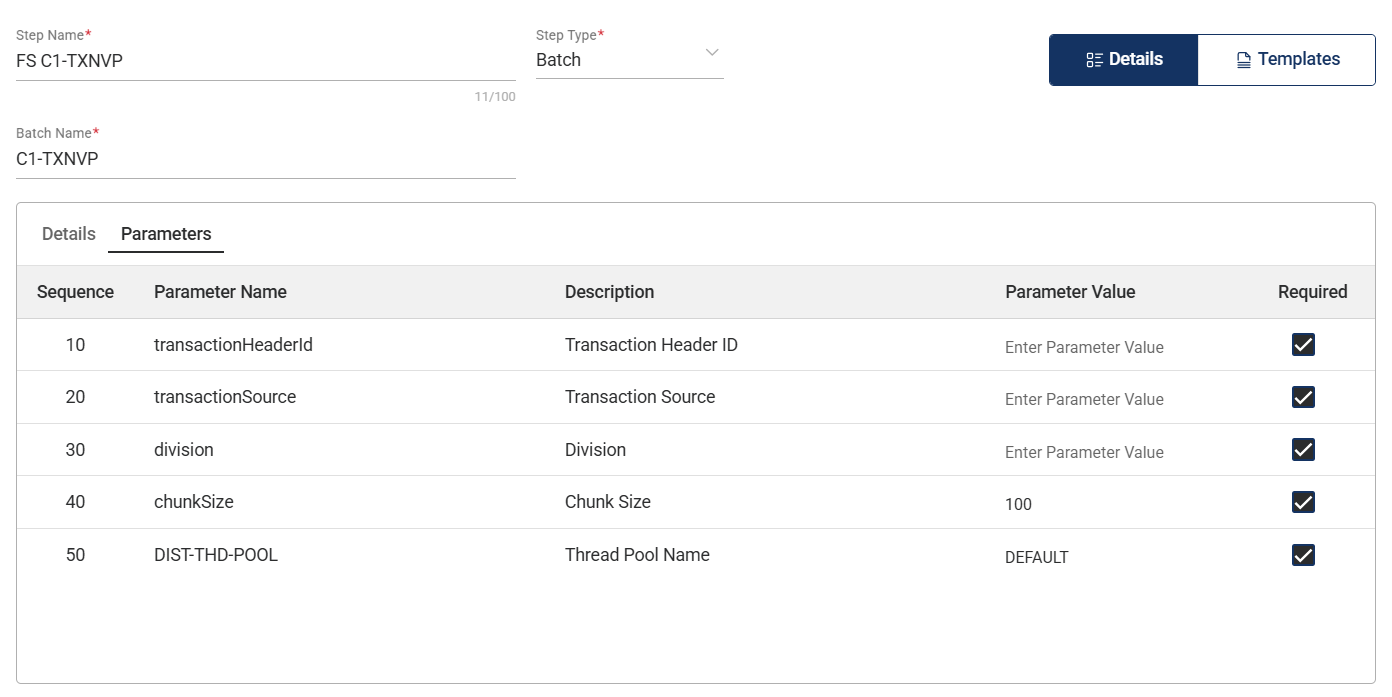Focus the Batch Name field
The width and height of the screenshot is (1392, 697).
(265, 158)
